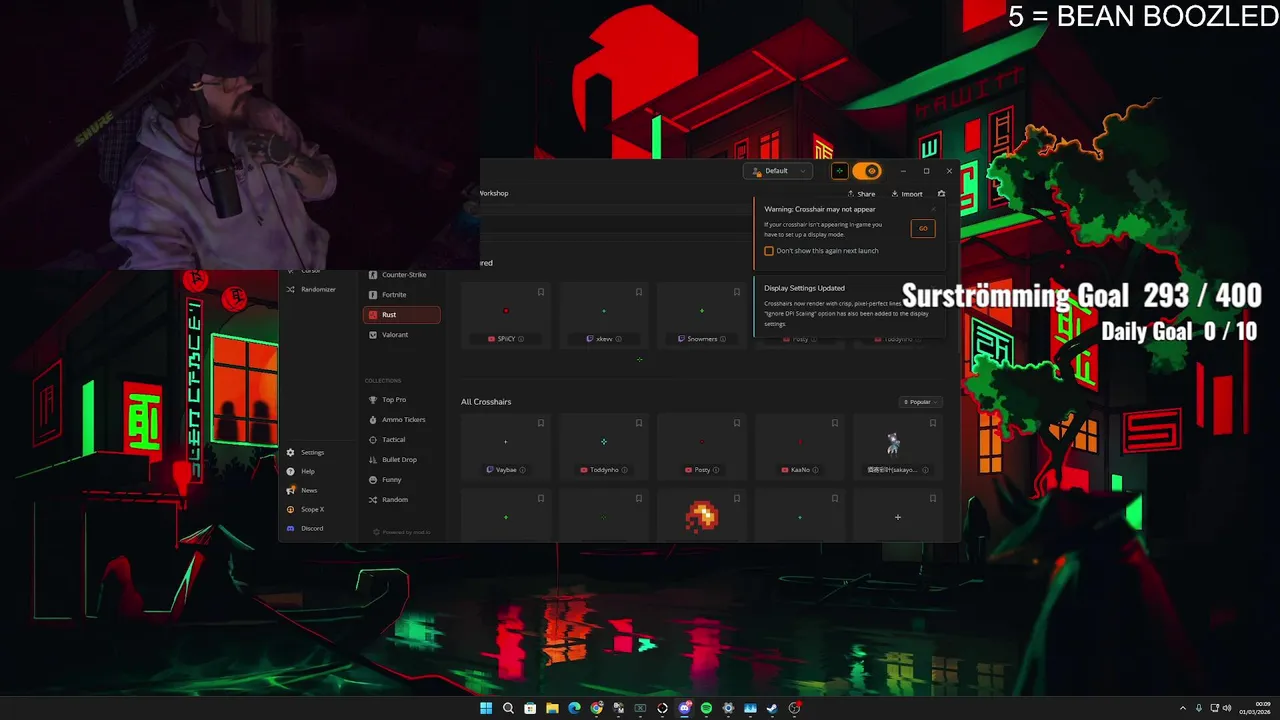Open the Windows Start menu
The image size is (1280, 720).
(x=486, y=708)
